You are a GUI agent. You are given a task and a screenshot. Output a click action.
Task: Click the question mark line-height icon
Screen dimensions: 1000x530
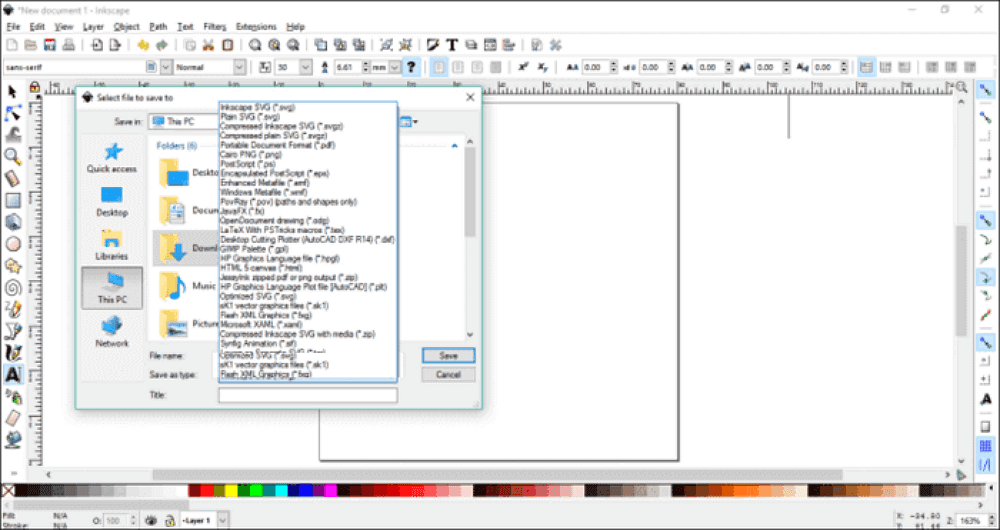[411, 67]
